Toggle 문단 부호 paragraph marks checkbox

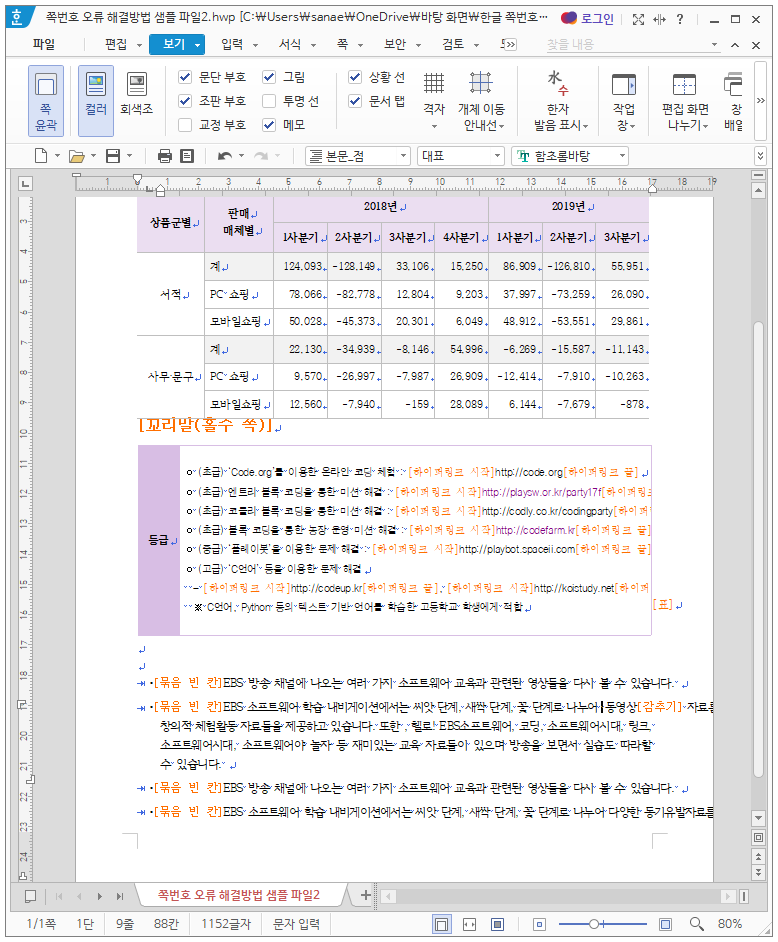[185, 77]
